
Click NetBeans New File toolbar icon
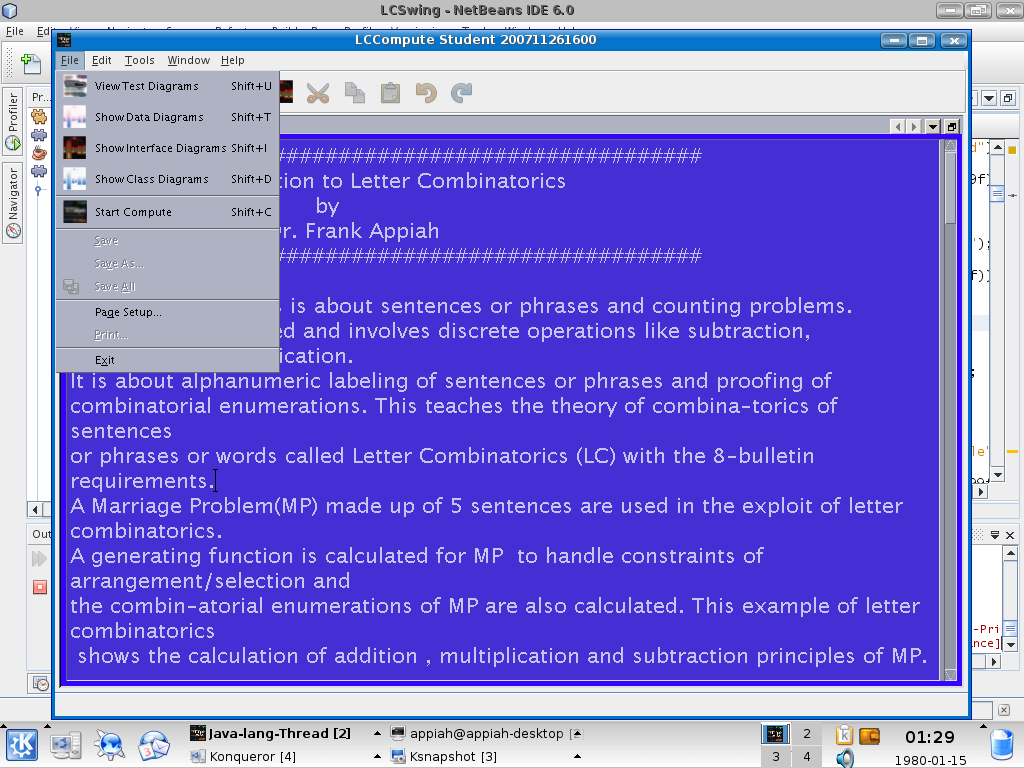(30, 63)
